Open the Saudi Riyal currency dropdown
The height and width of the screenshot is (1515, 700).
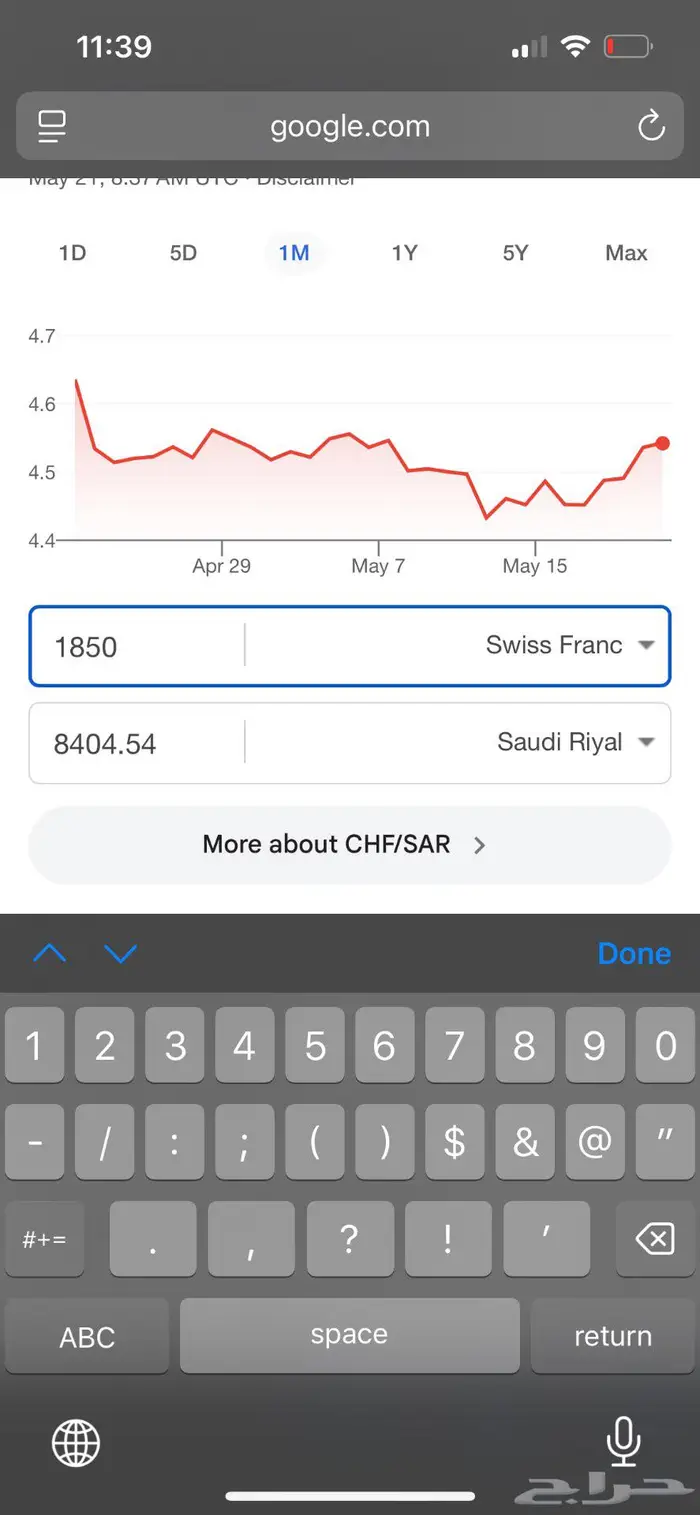(576, 743)
